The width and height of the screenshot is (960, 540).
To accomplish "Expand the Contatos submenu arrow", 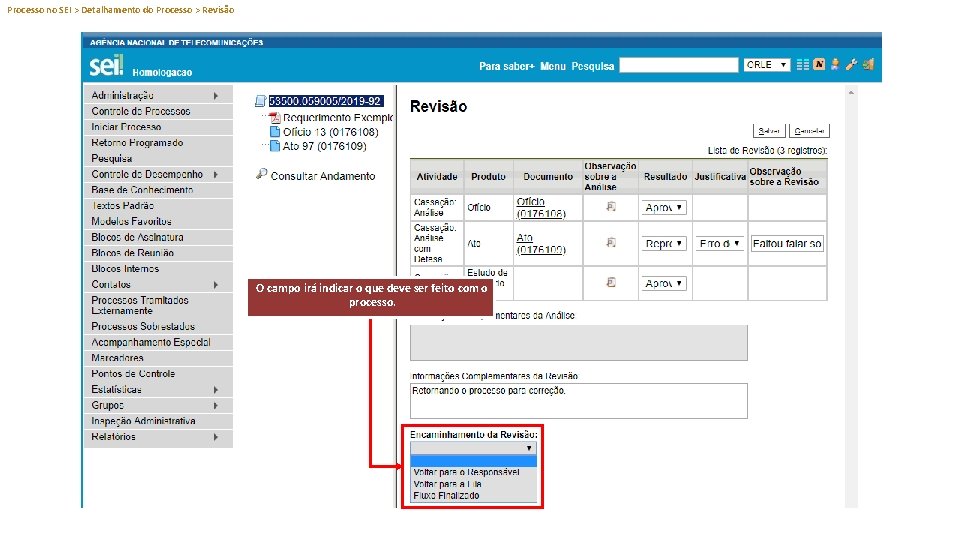I will 216,285.
